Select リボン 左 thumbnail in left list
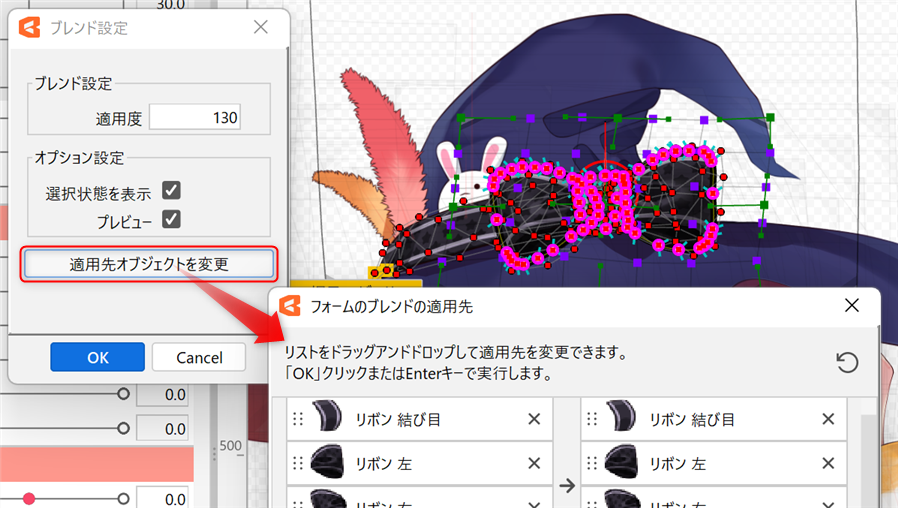Viewport: 898px width, 508px height. point(327,462)
